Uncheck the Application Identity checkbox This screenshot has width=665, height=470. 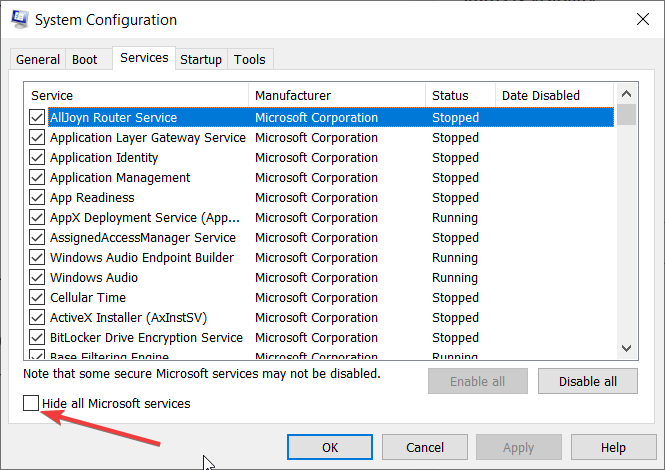(x=37, y=158)
